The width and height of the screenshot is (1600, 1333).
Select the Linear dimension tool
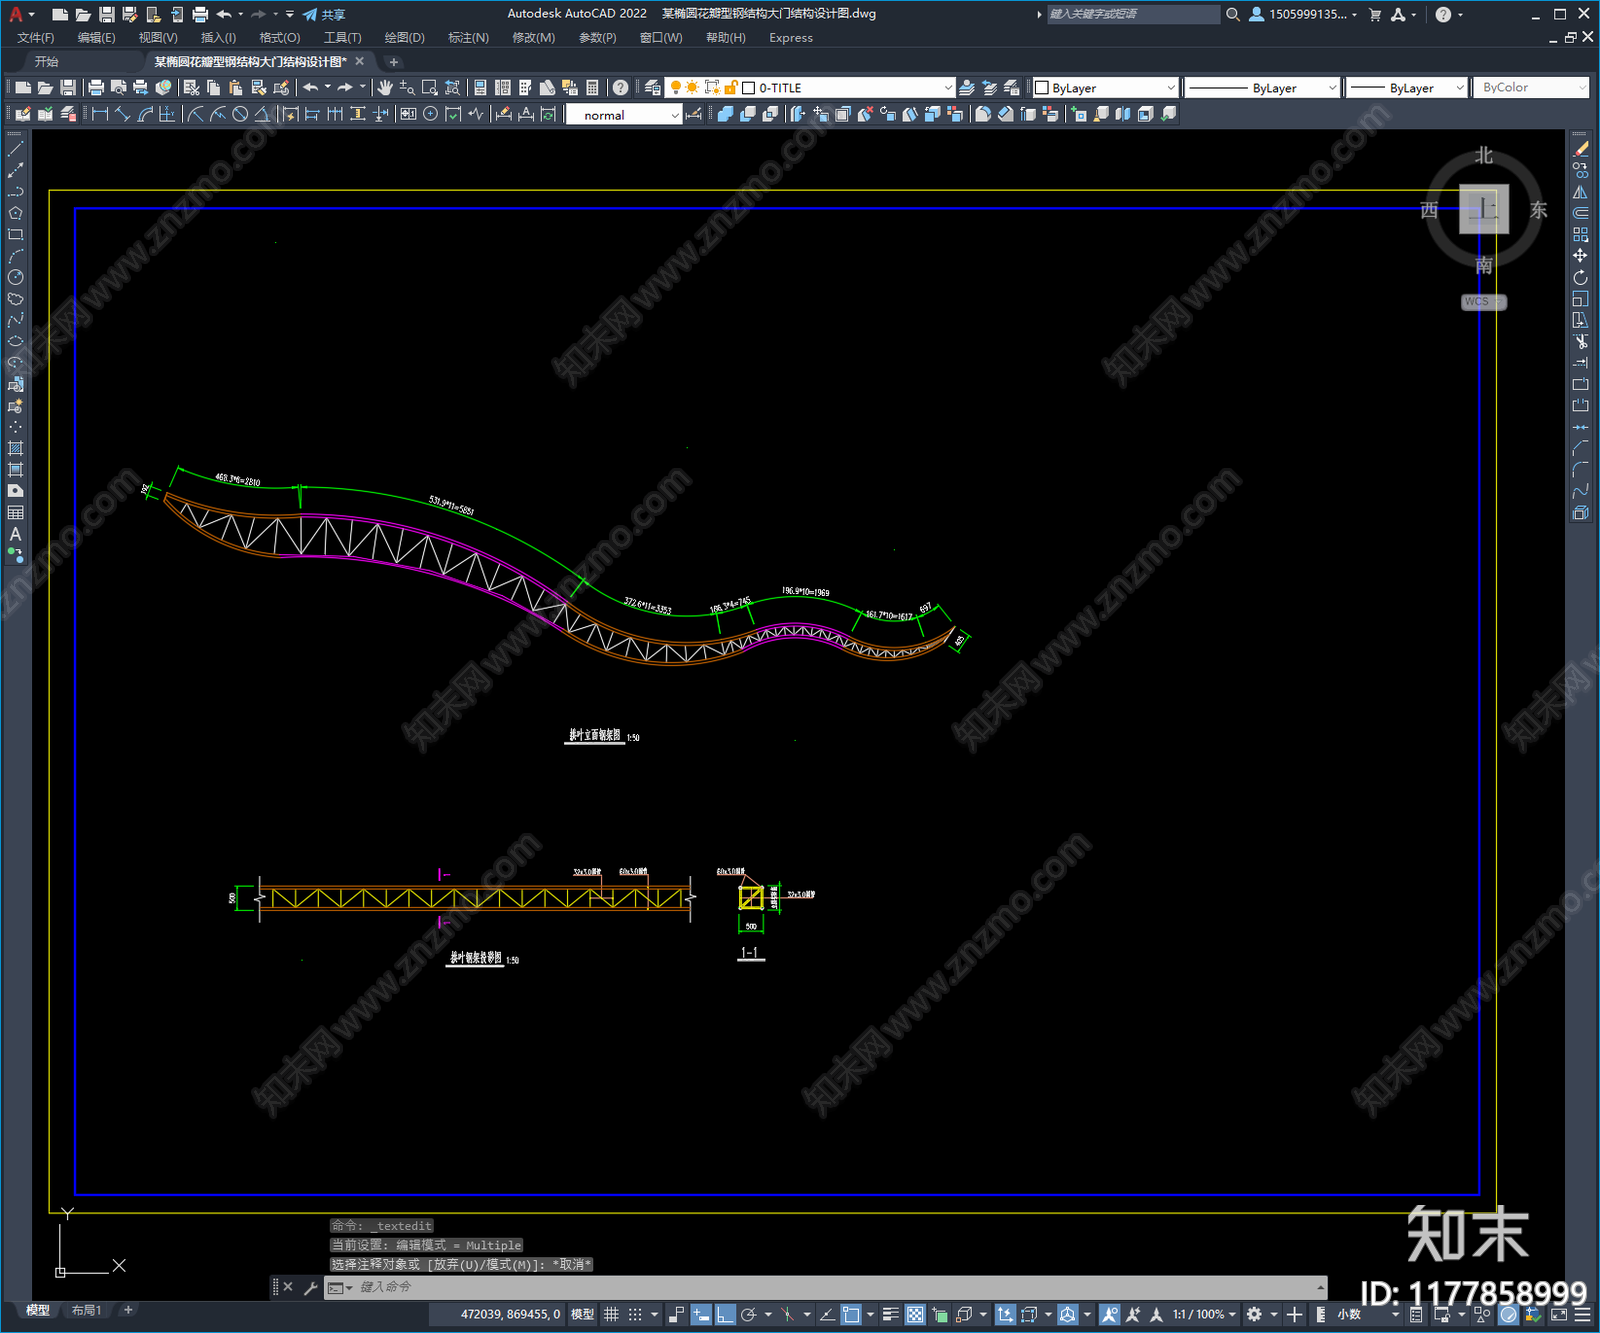point(100,114)
